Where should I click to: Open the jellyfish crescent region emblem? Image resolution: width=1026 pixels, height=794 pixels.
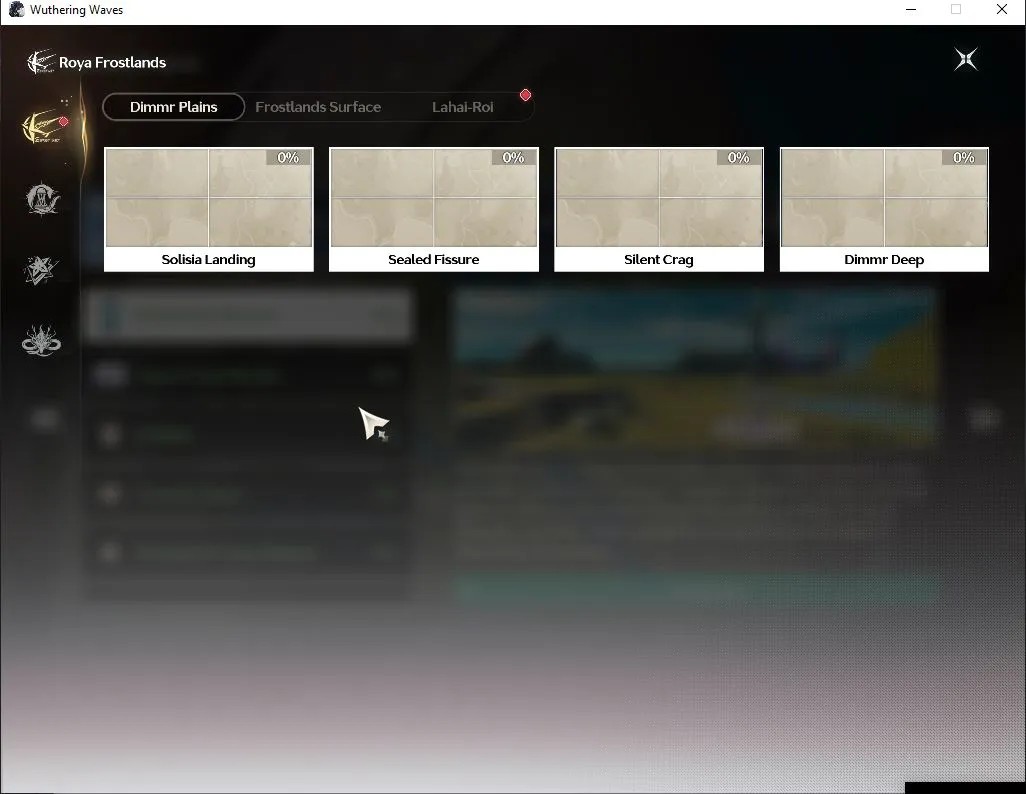pos(43,198)
